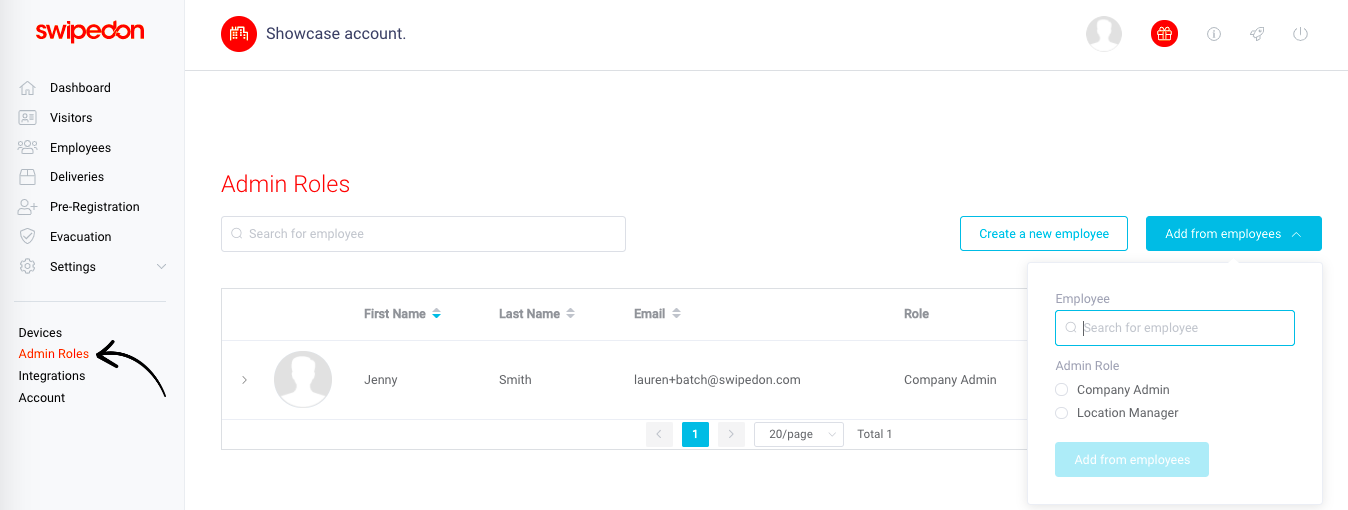The image size is (1348, 510).
Task: Go to previous page of results
Action: 659,434
